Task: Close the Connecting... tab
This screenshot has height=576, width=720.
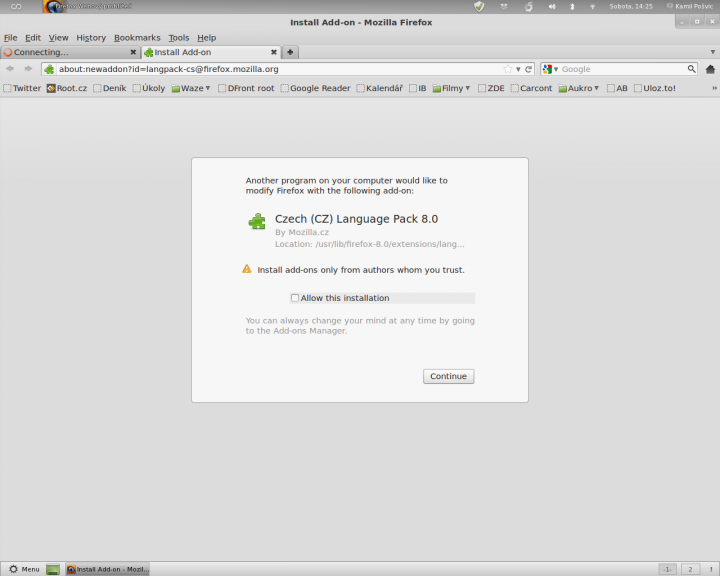Action: point(133,52)
